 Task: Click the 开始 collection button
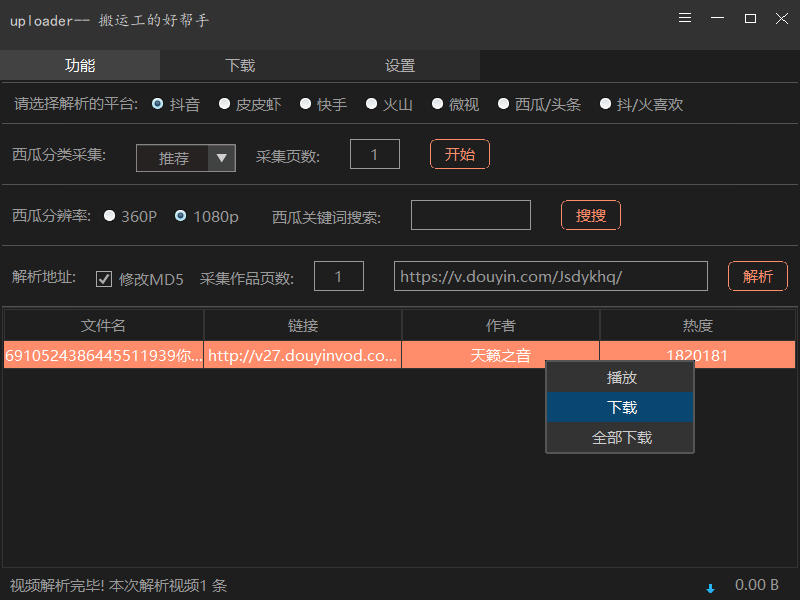[459, 155]
